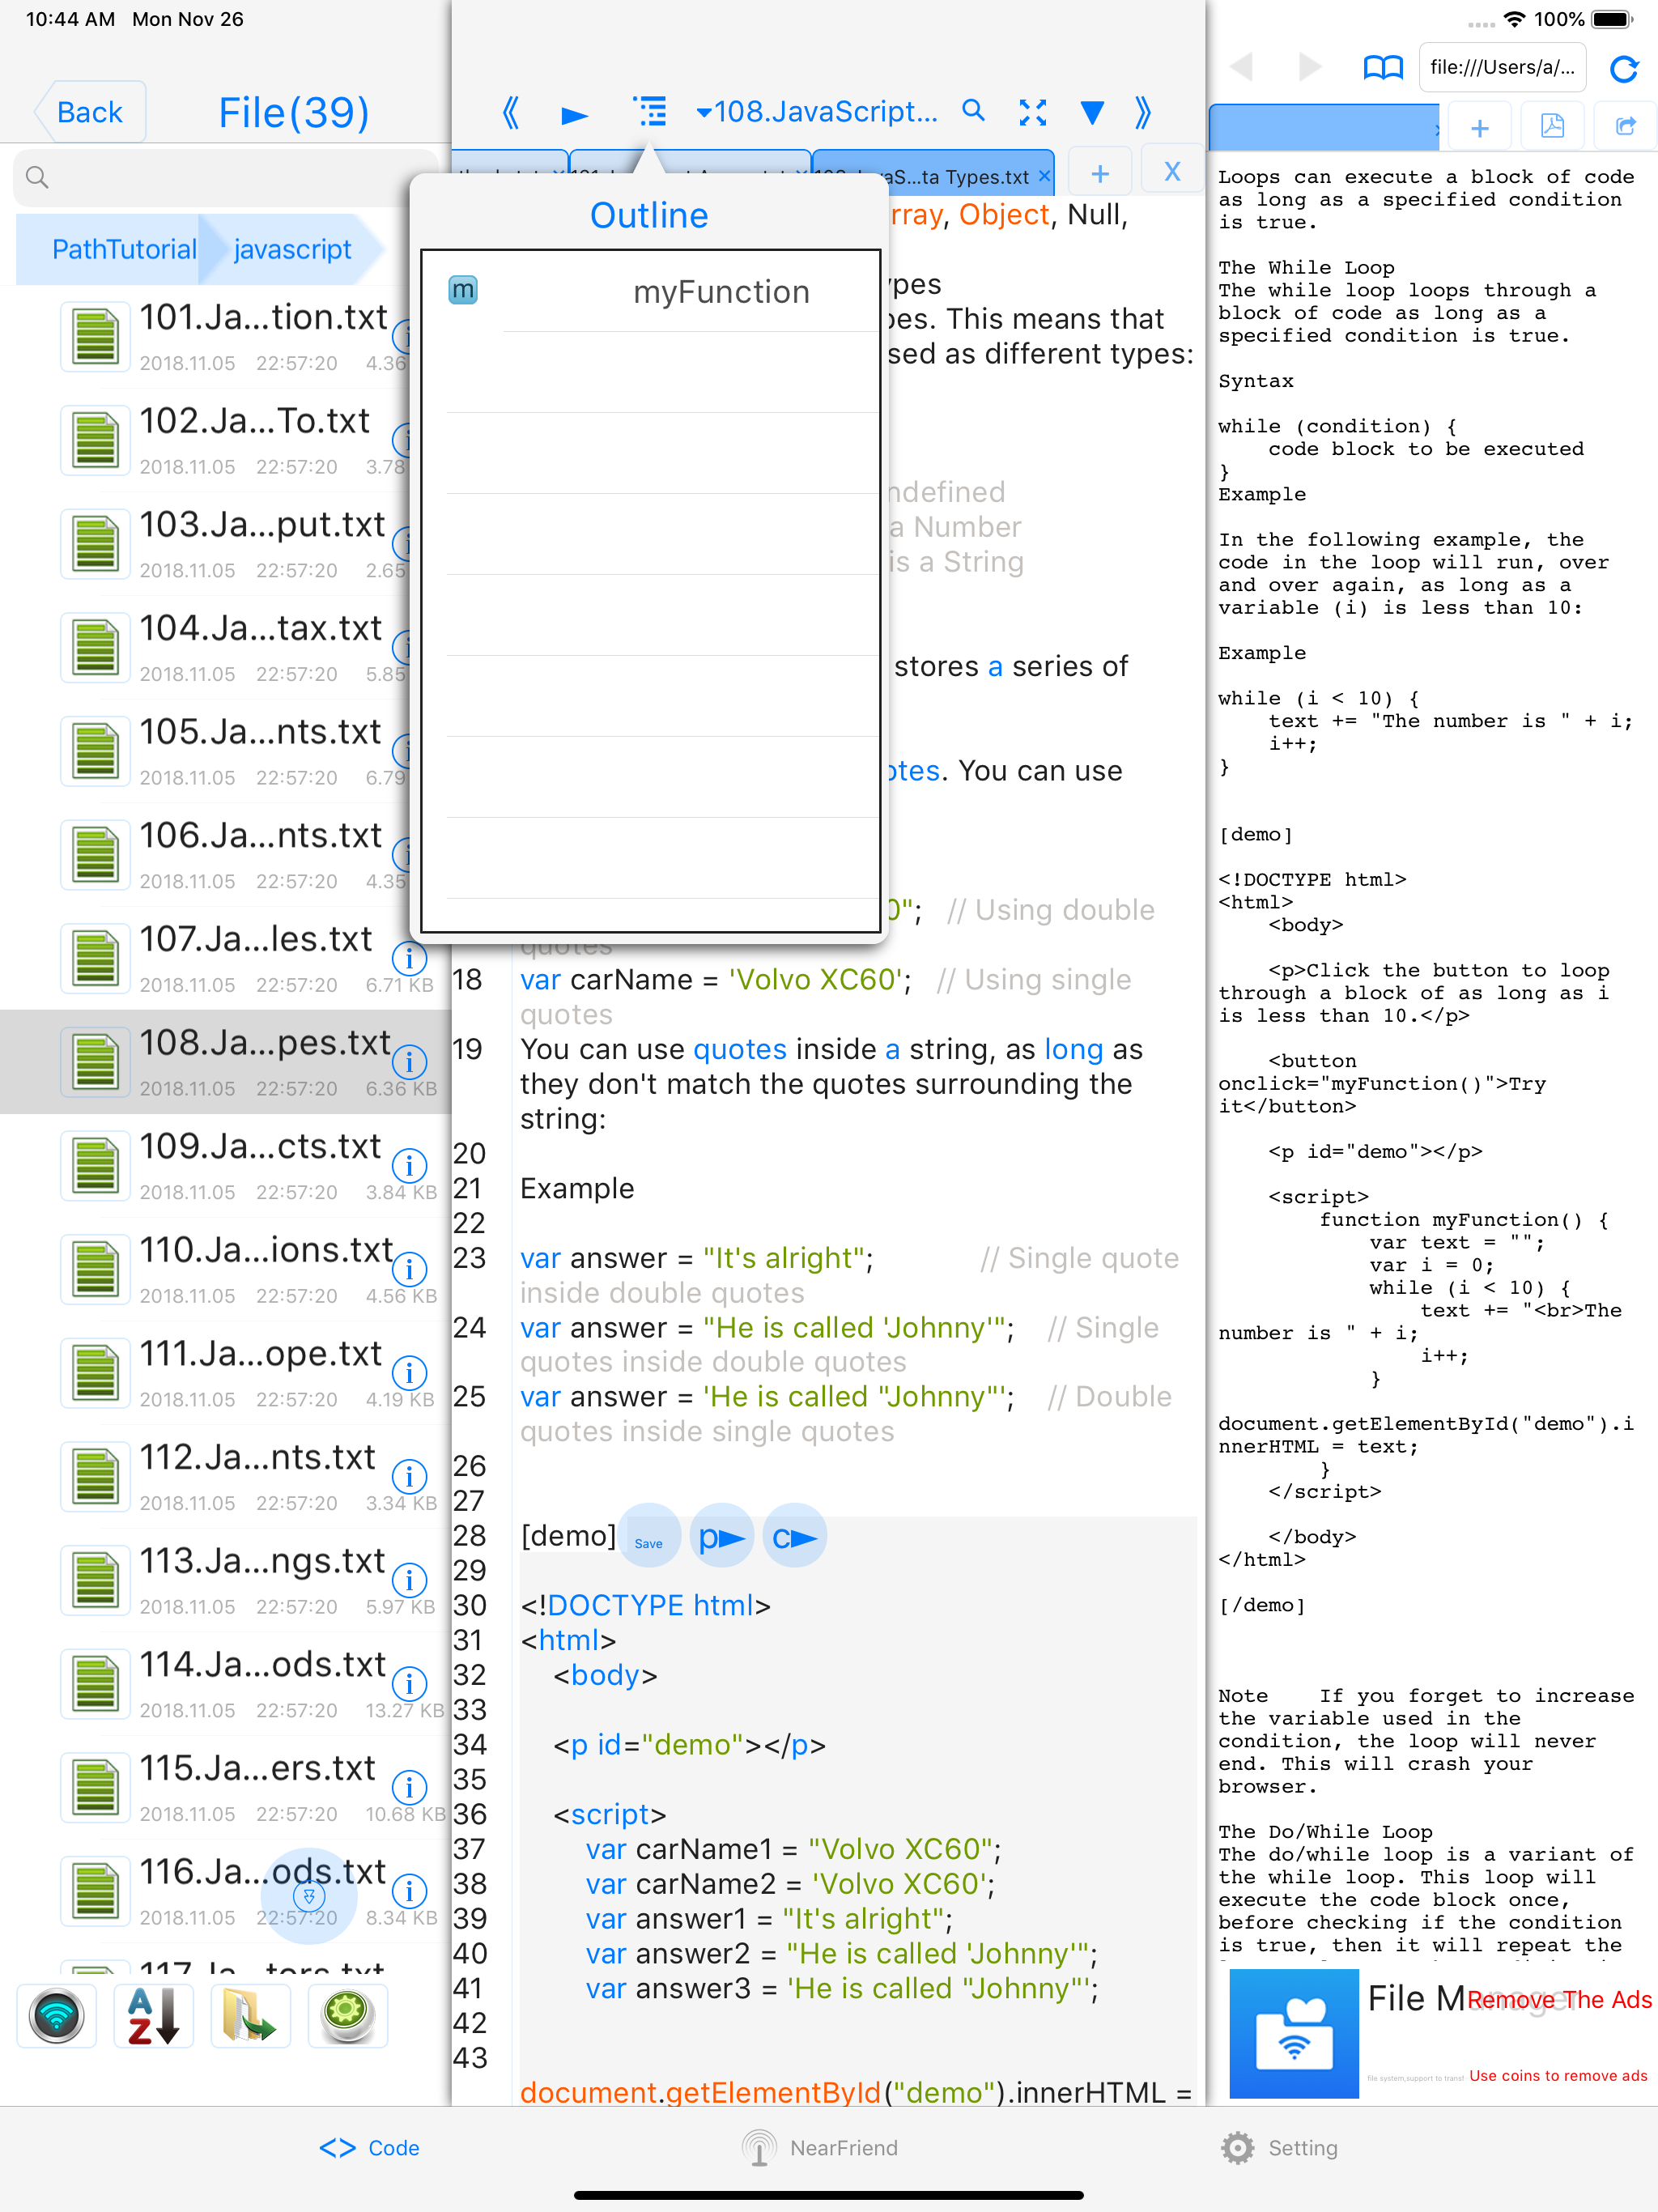Screen dimensions: 1658x2212
Task: Export page as PDF icon
Action: 1552,127
